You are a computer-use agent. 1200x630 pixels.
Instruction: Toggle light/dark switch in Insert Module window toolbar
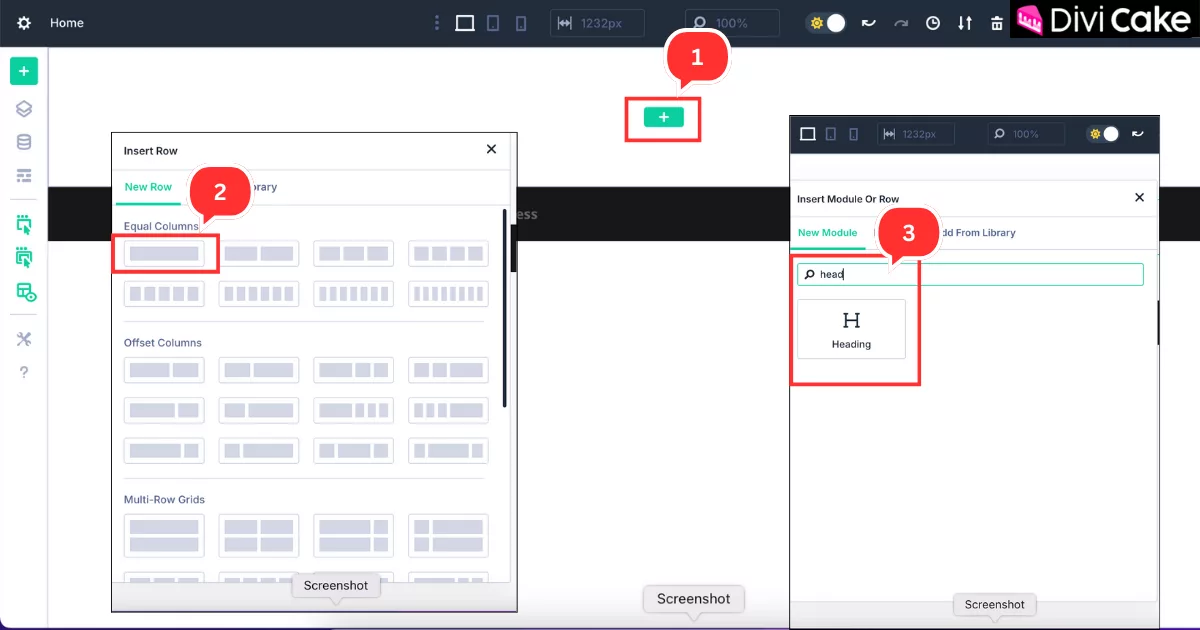[x=1104, y=134]
